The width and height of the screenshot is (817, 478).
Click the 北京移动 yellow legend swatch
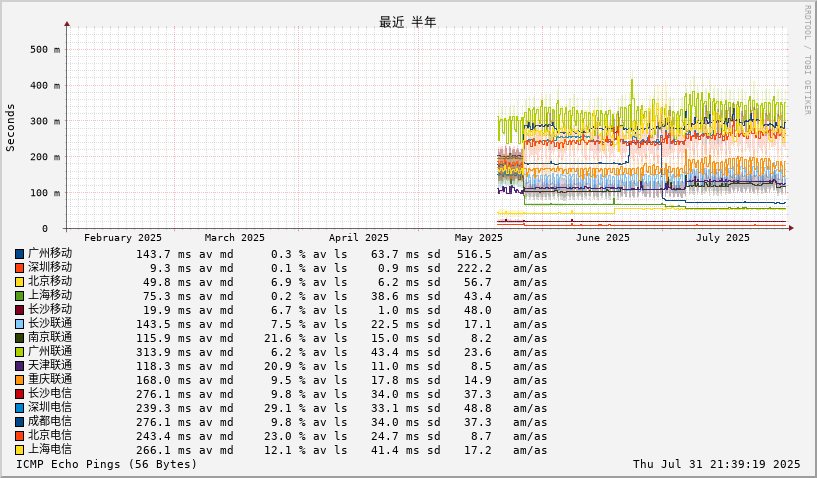(x=19, y=282)
